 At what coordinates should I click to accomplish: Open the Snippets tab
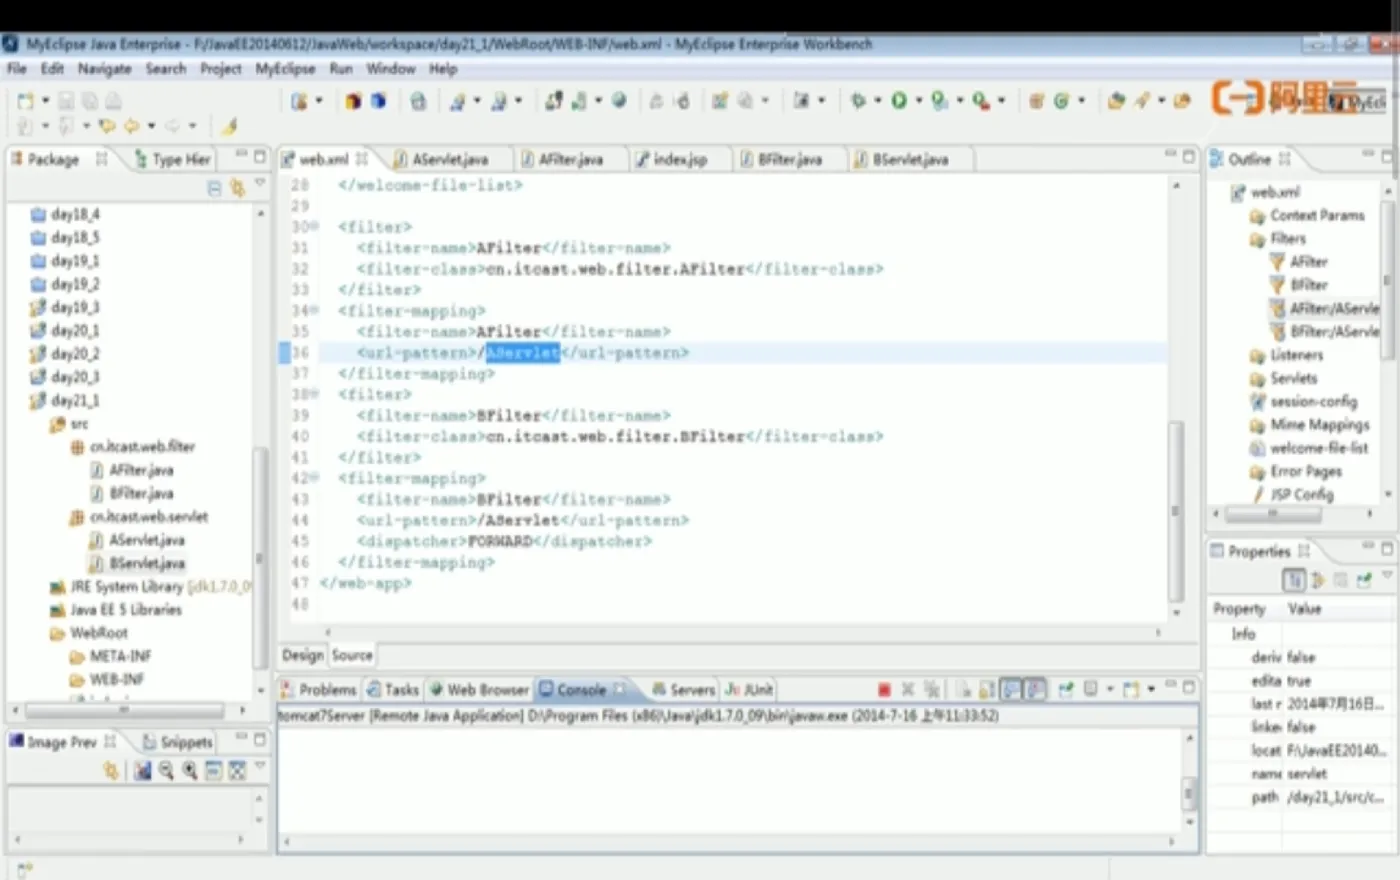(178, 742)
